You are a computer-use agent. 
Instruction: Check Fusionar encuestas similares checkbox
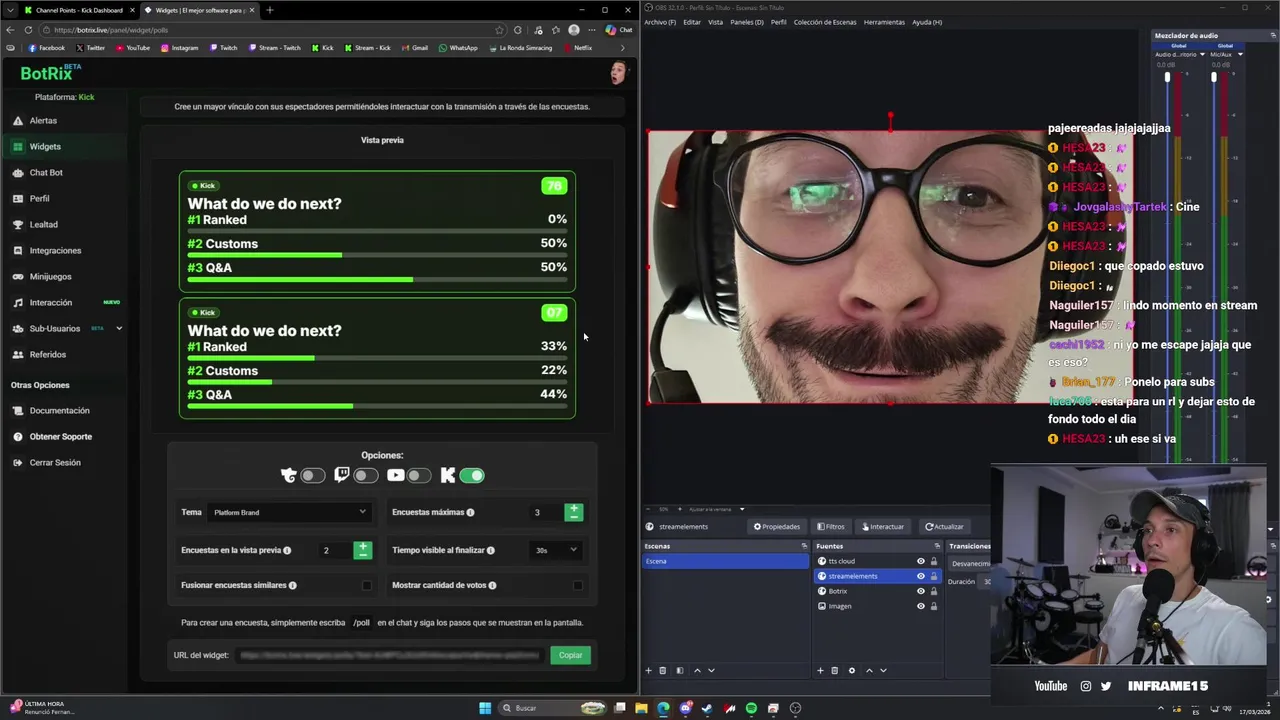point(367,585)
